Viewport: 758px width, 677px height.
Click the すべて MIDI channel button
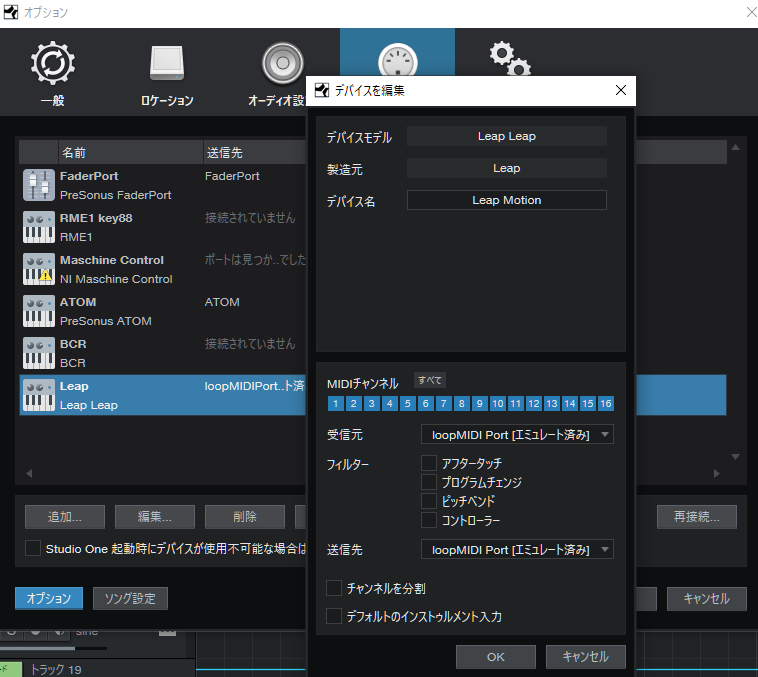coord(430,381)
